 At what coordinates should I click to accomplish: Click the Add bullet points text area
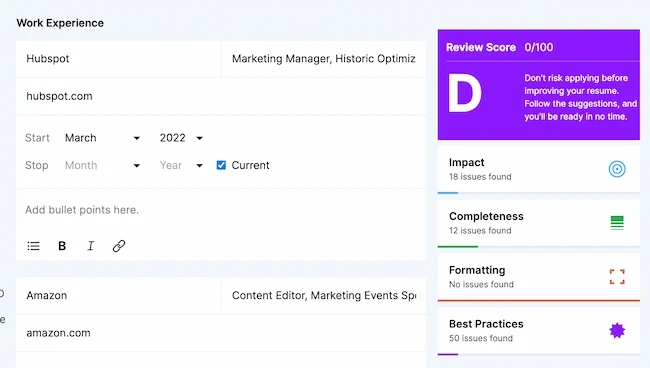[x=221, y=210]
